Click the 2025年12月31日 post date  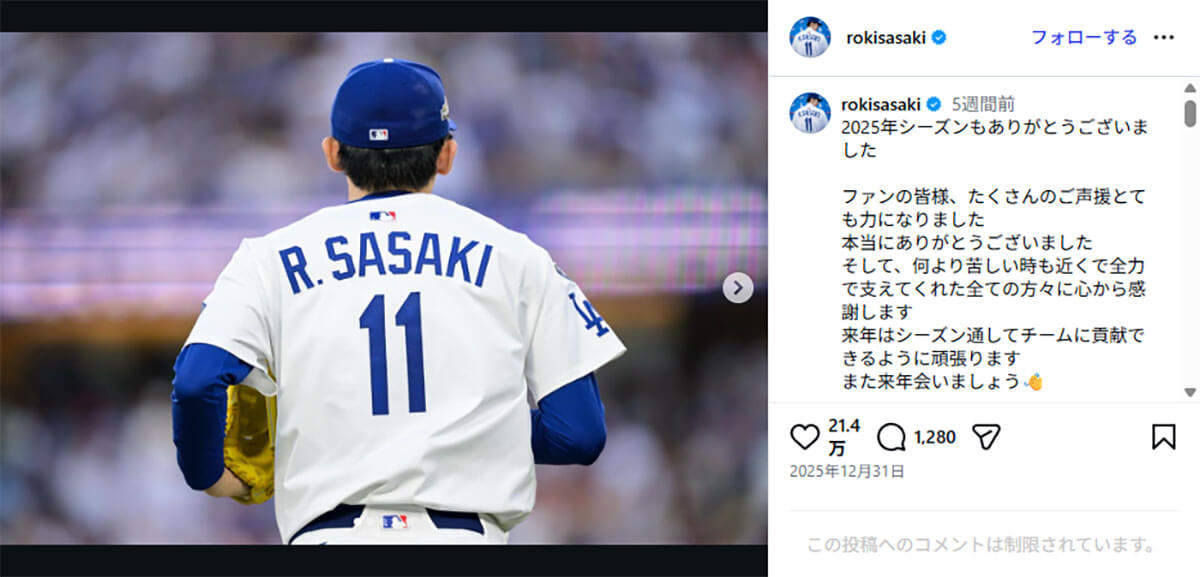click(847, 471)
